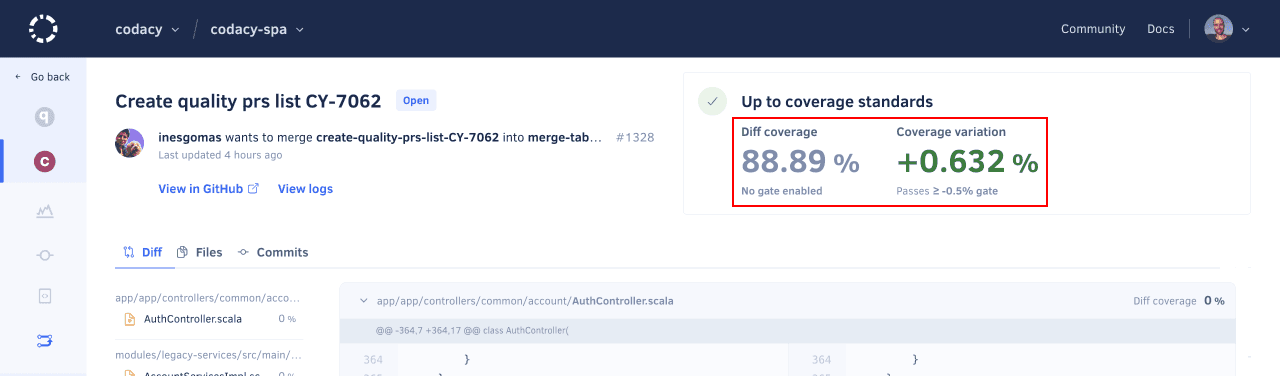
Task: Click inesgomas author avatar
Action: [x=130, y=143]
